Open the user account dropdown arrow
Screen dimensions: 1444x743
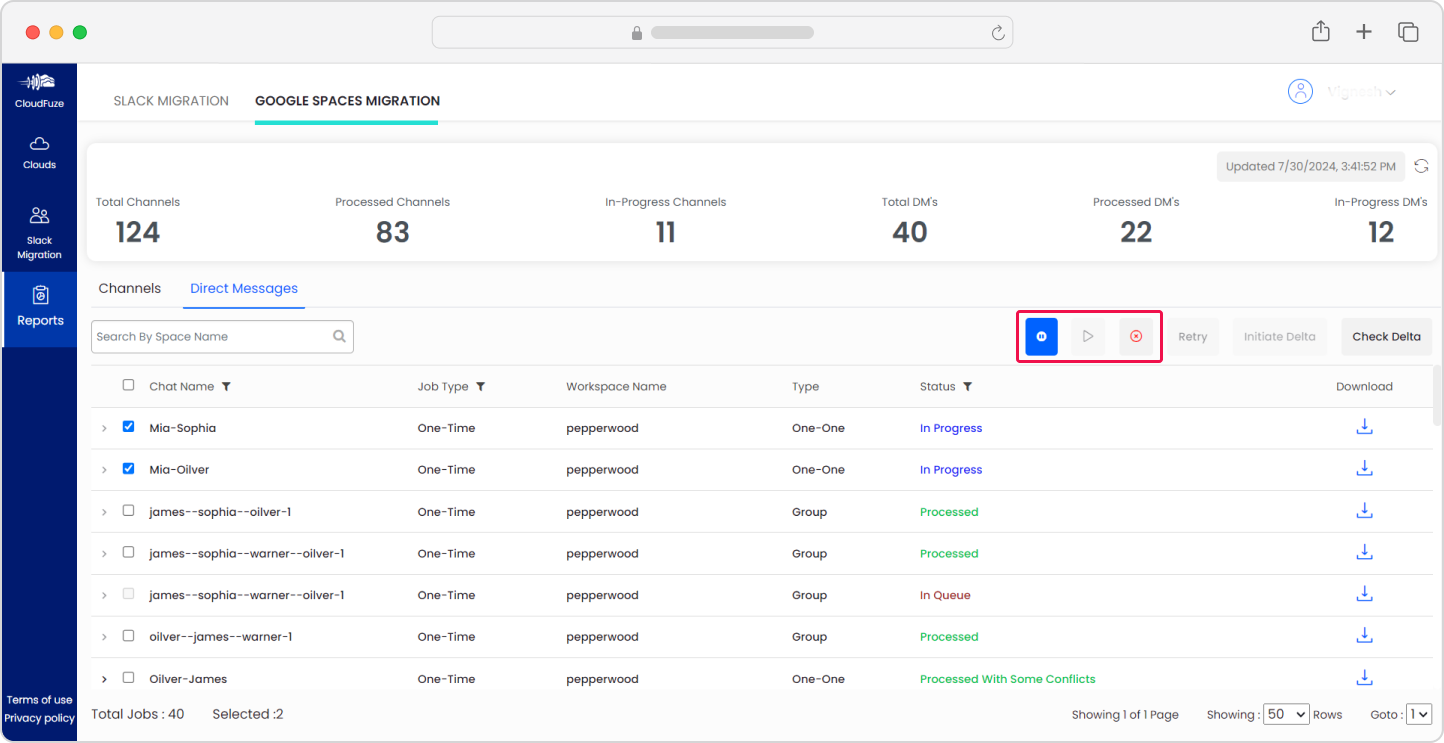point(1390,92)
